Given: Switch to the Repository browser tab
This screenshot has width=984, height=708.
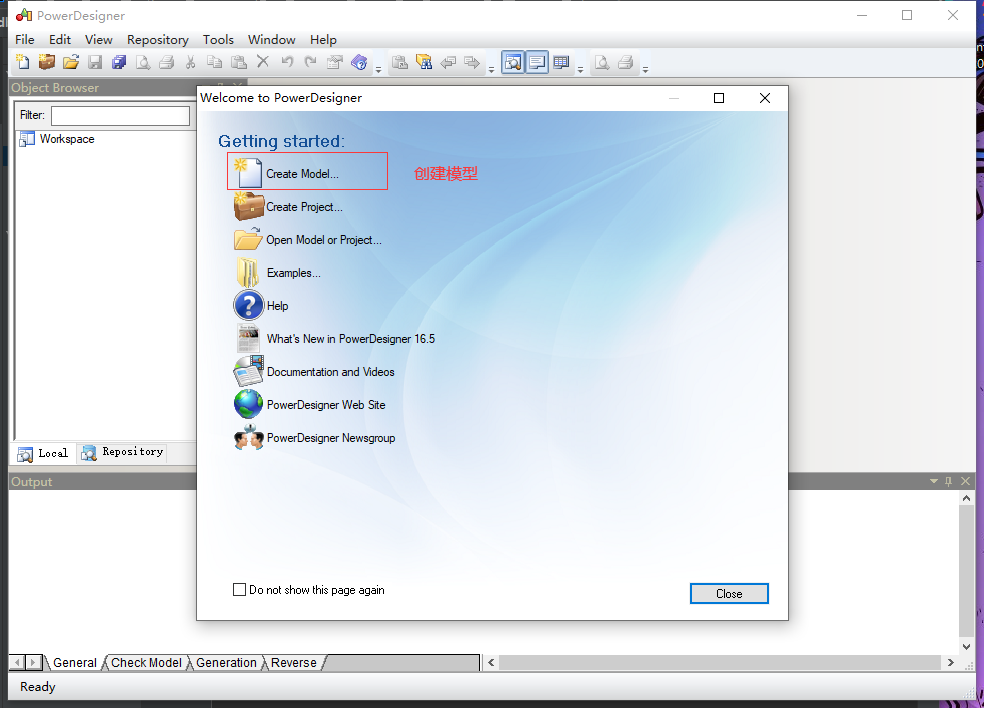Looking at the screenshot, I should pos(123,452).
